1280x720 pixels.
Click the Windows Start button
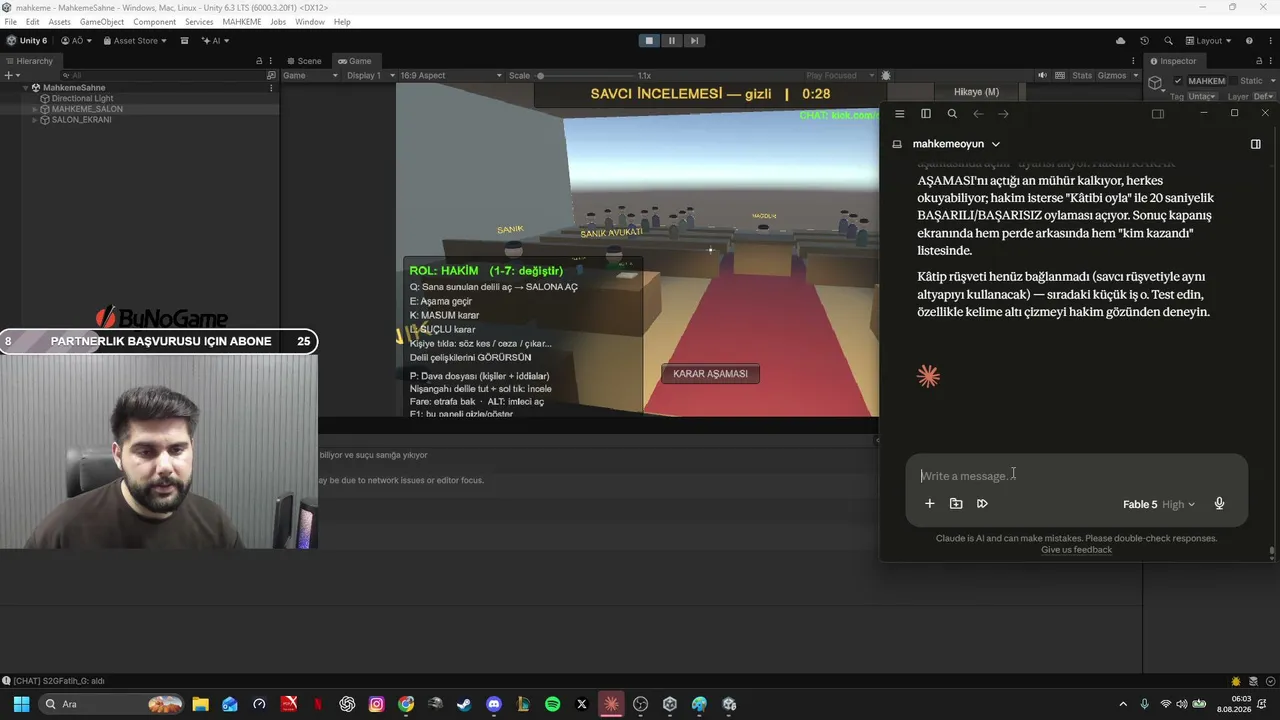coord(21,704)
